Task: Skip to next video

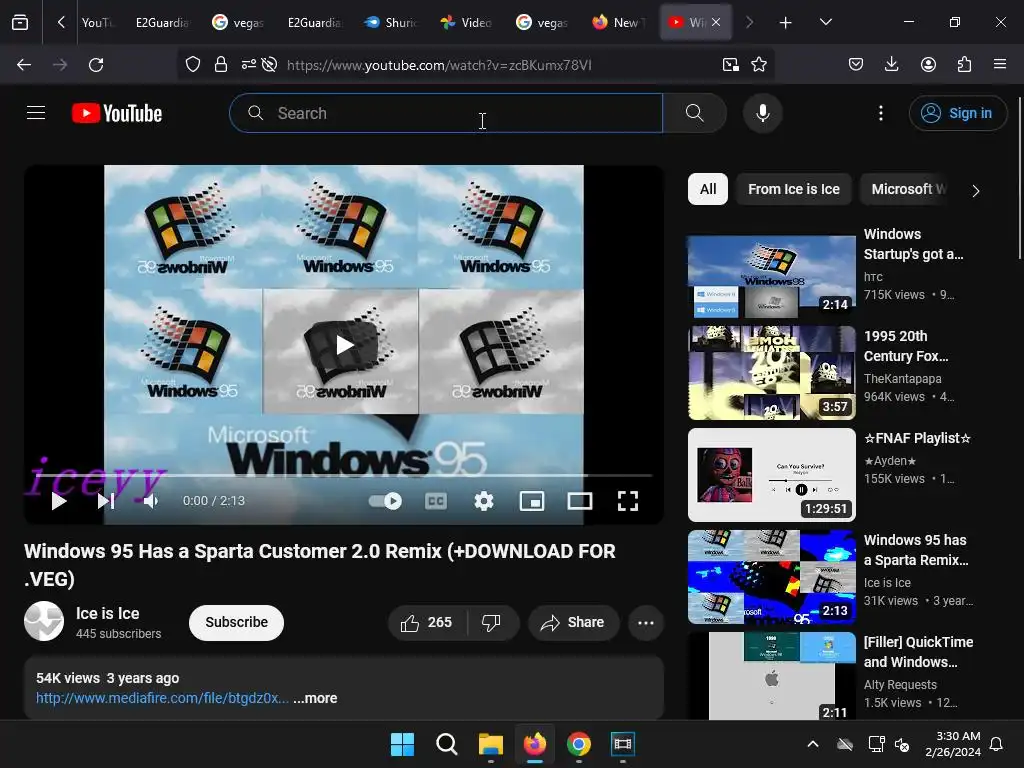Action: [106, 501]
